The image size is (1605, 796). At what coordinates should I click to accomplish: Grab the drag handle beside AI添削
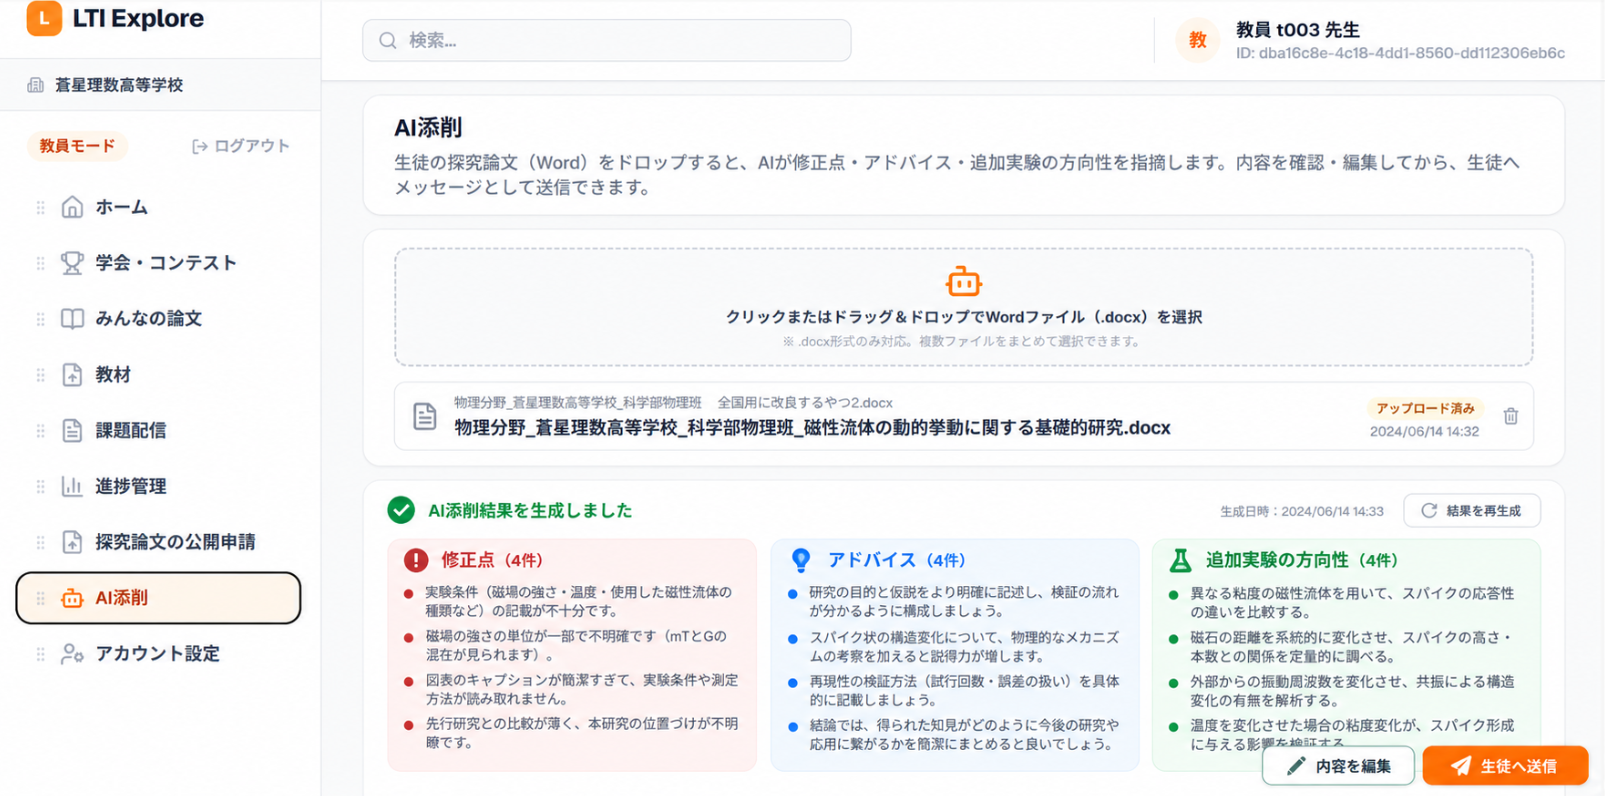coord(40,598)
